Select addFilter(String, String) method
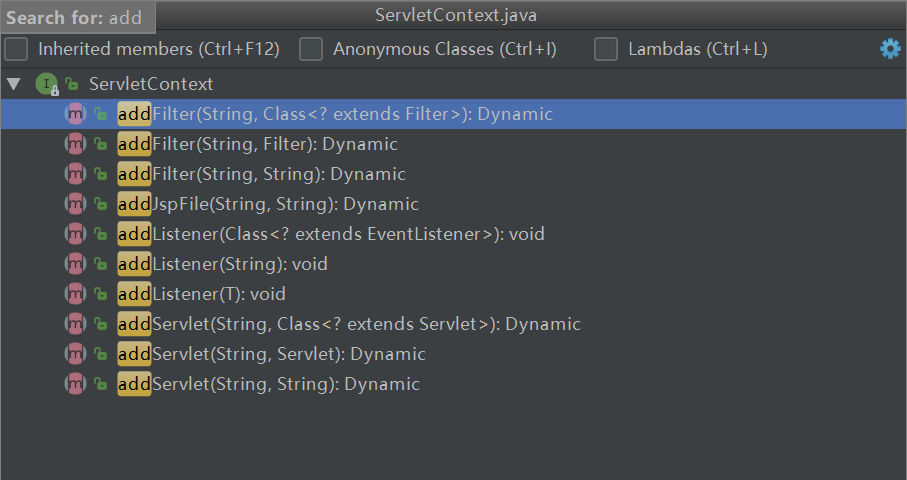 tap(262, 174)
